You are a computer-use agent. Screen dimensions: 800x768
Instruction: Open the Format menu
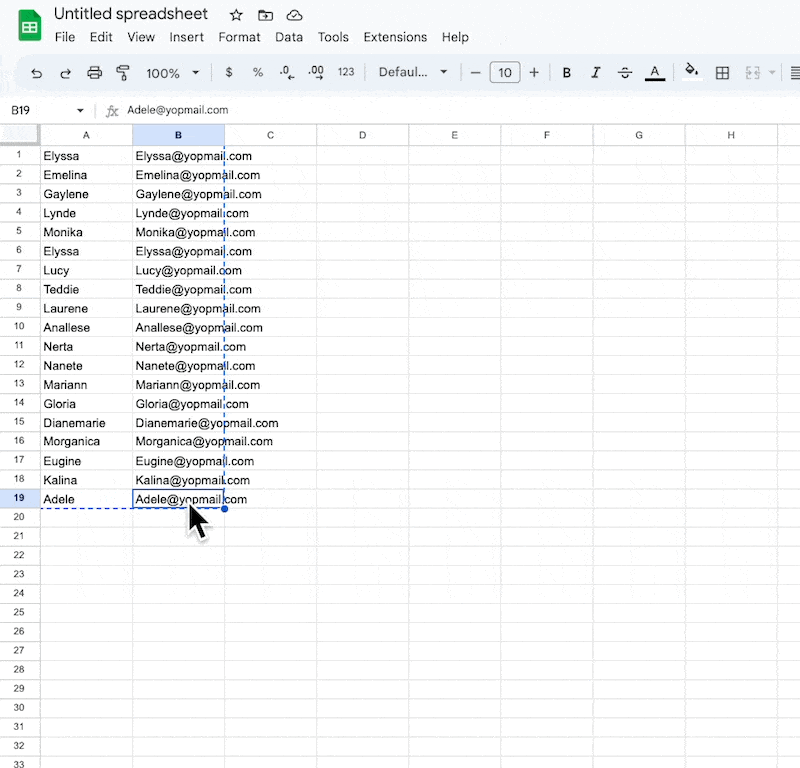click(x=239, y=37)
